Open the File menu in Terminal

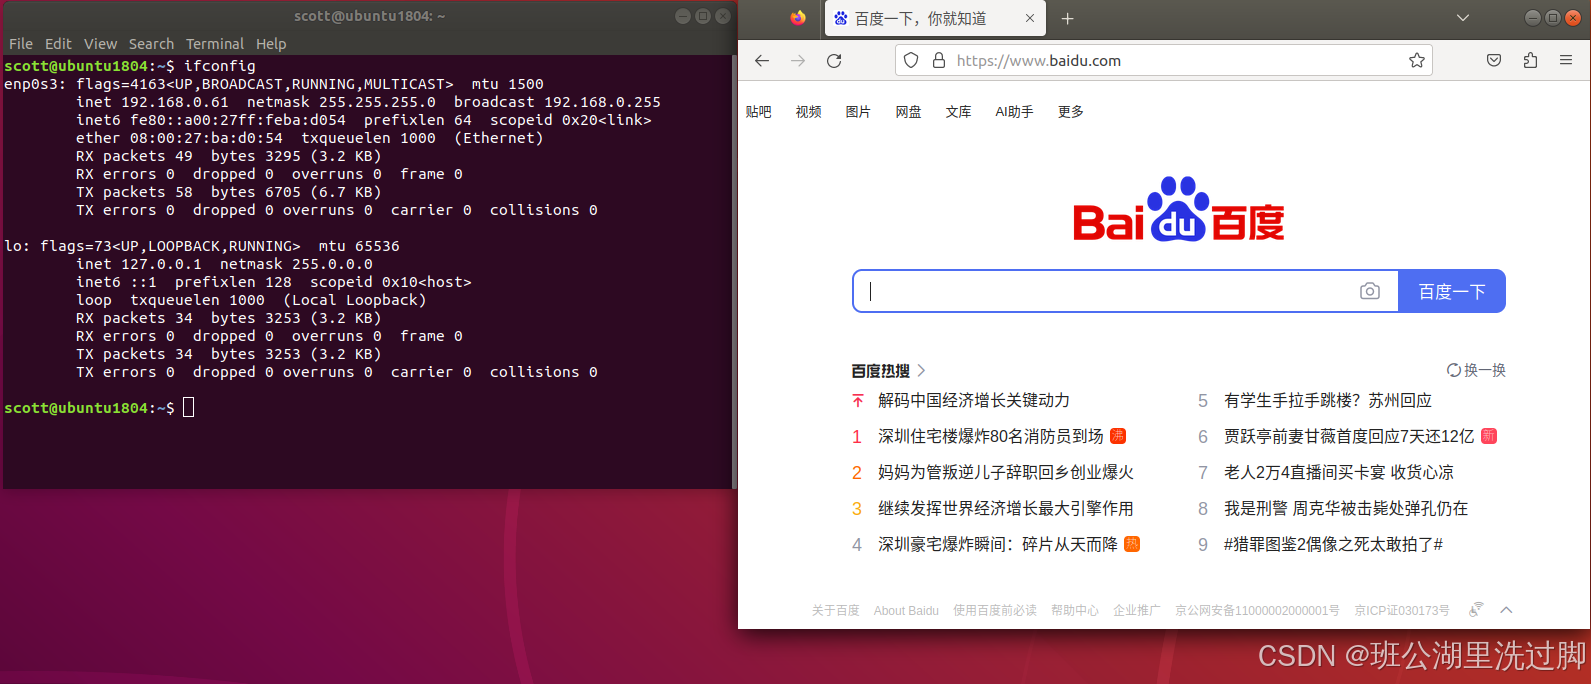tap(21, 44)
